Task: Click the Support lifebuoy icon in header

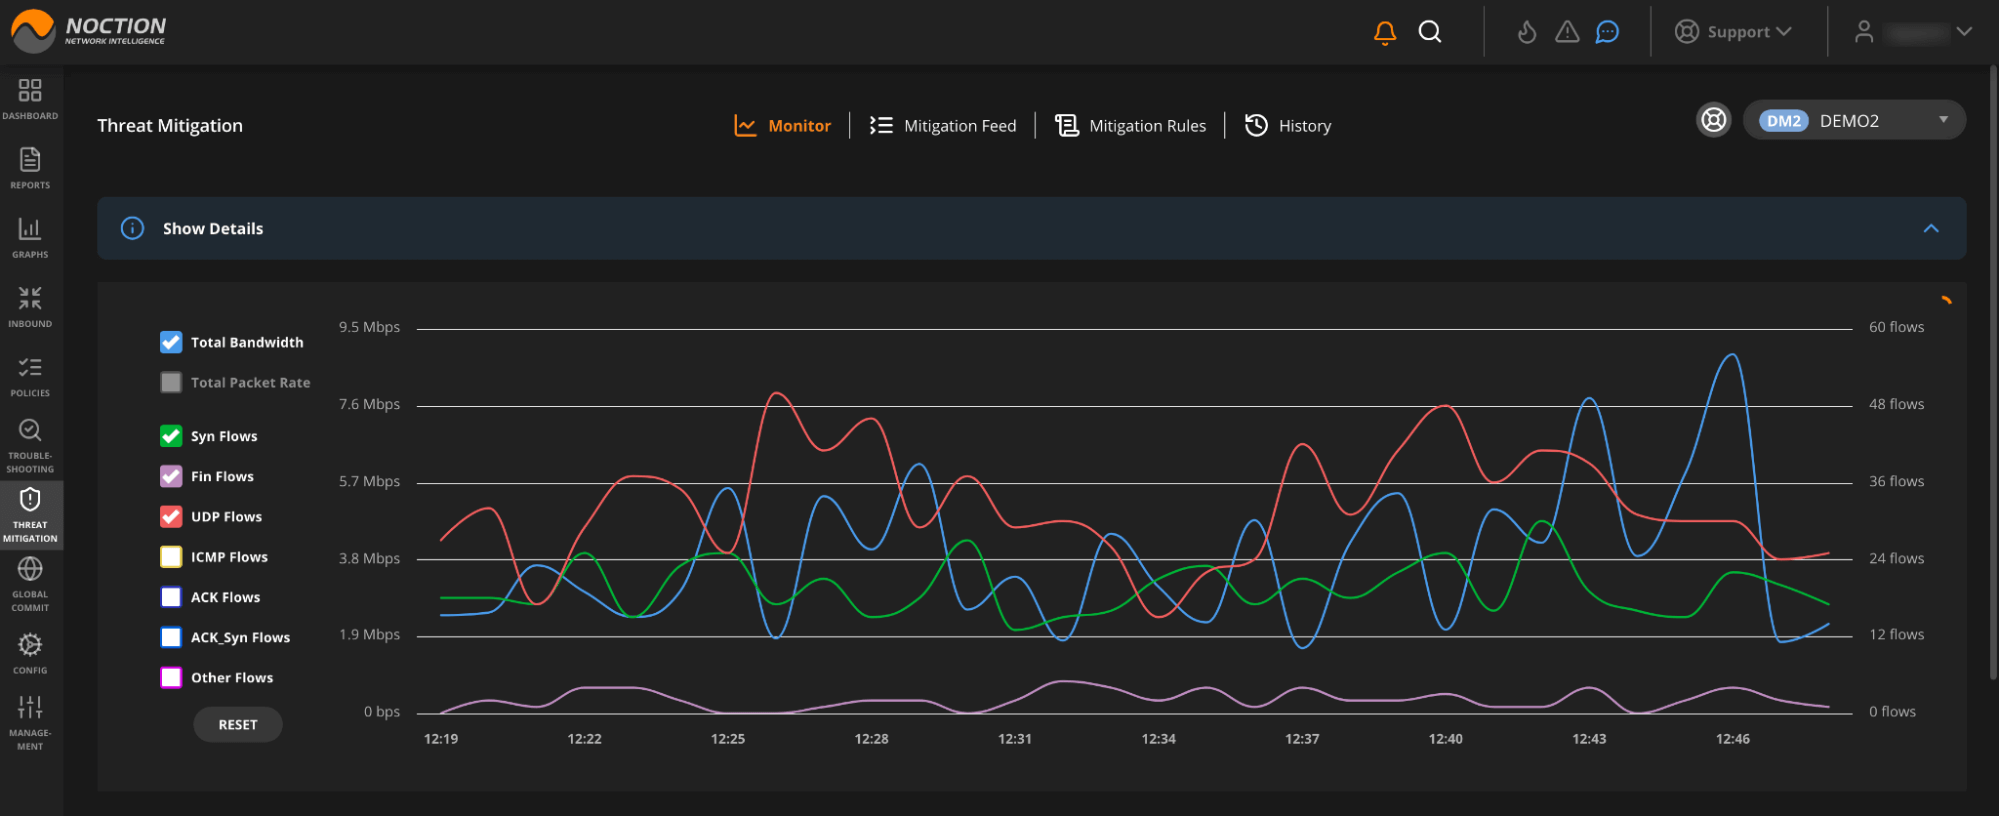Action: [x=1687, y=32]
